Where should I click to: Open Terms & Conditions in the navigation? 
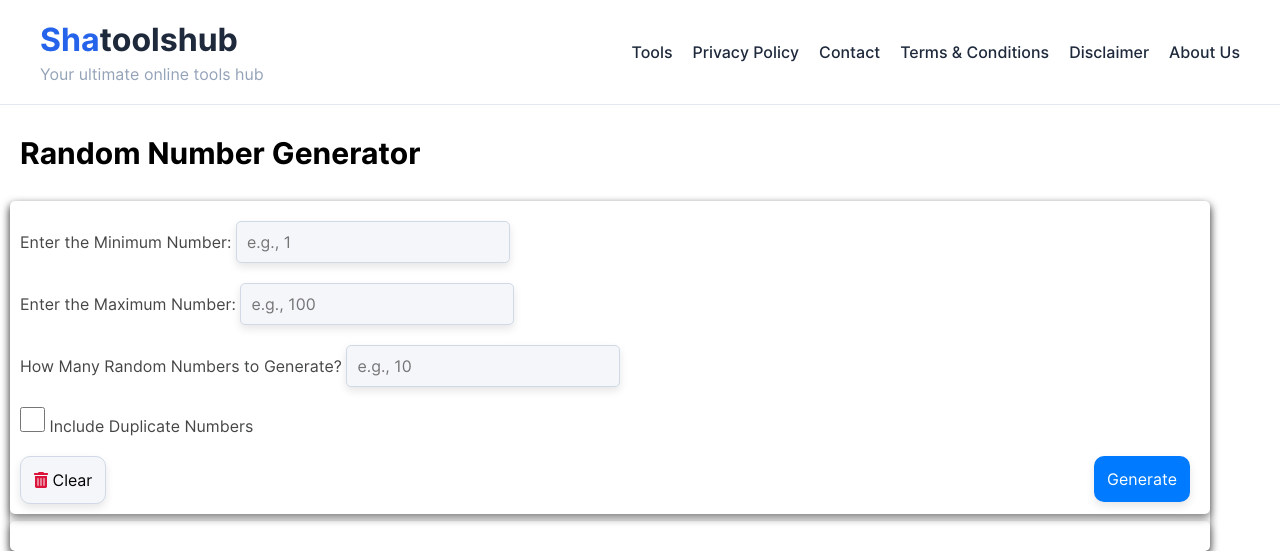(x=974, y=52)
